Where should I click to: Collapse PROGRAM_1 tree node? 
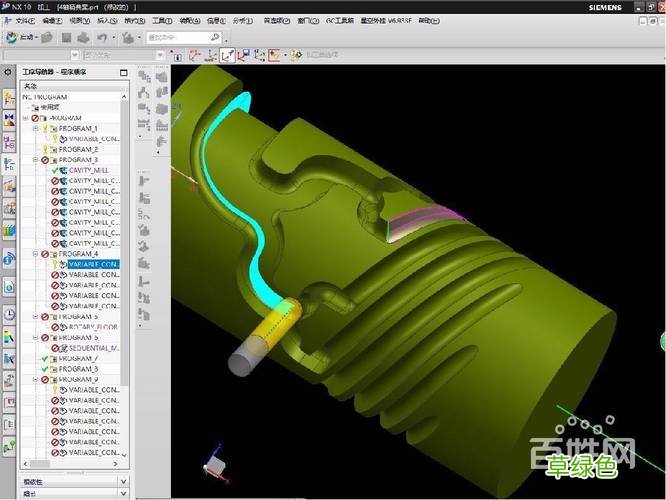tap(36, 128)
